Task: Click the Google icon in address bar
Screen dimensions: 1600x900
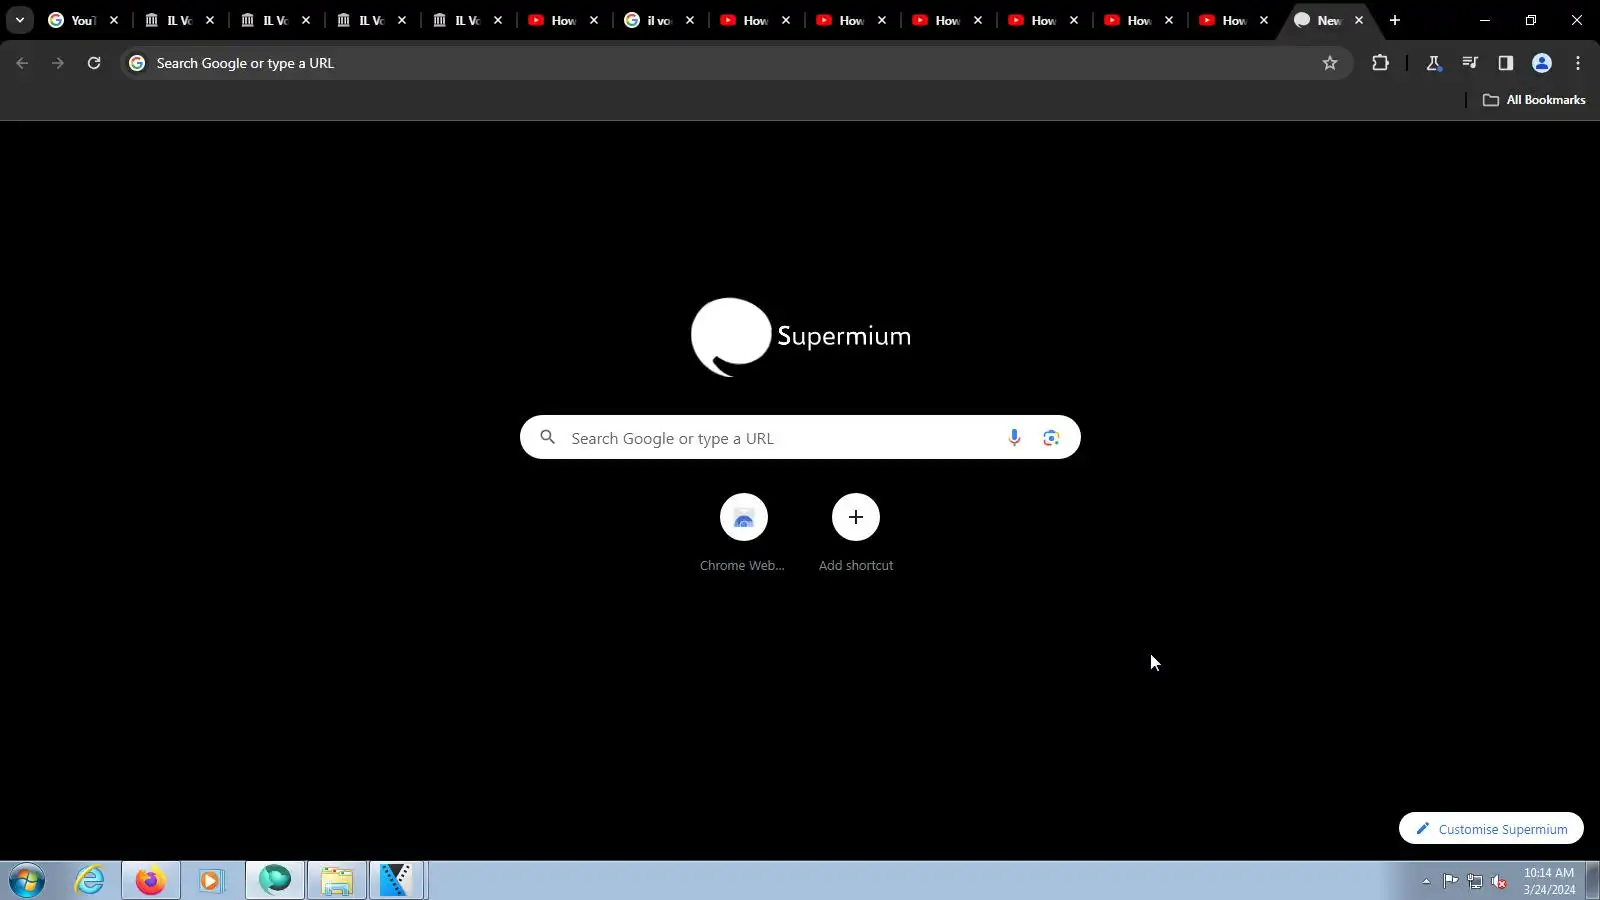Action: (x=137, y=63)
